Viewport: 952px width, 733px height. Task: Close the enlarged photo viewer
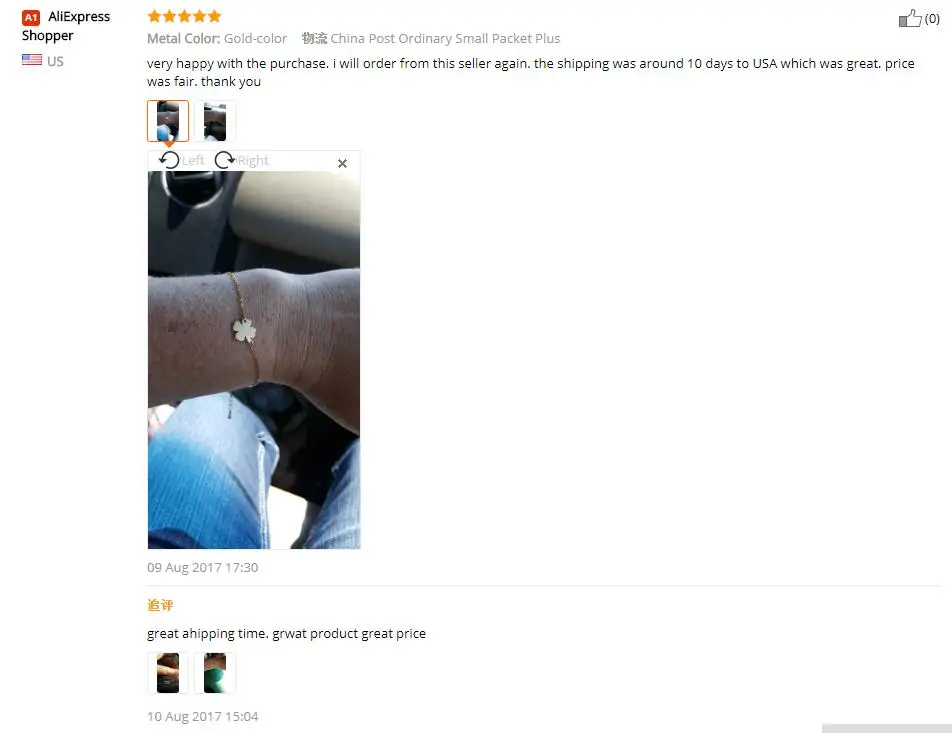pos(342,163)
